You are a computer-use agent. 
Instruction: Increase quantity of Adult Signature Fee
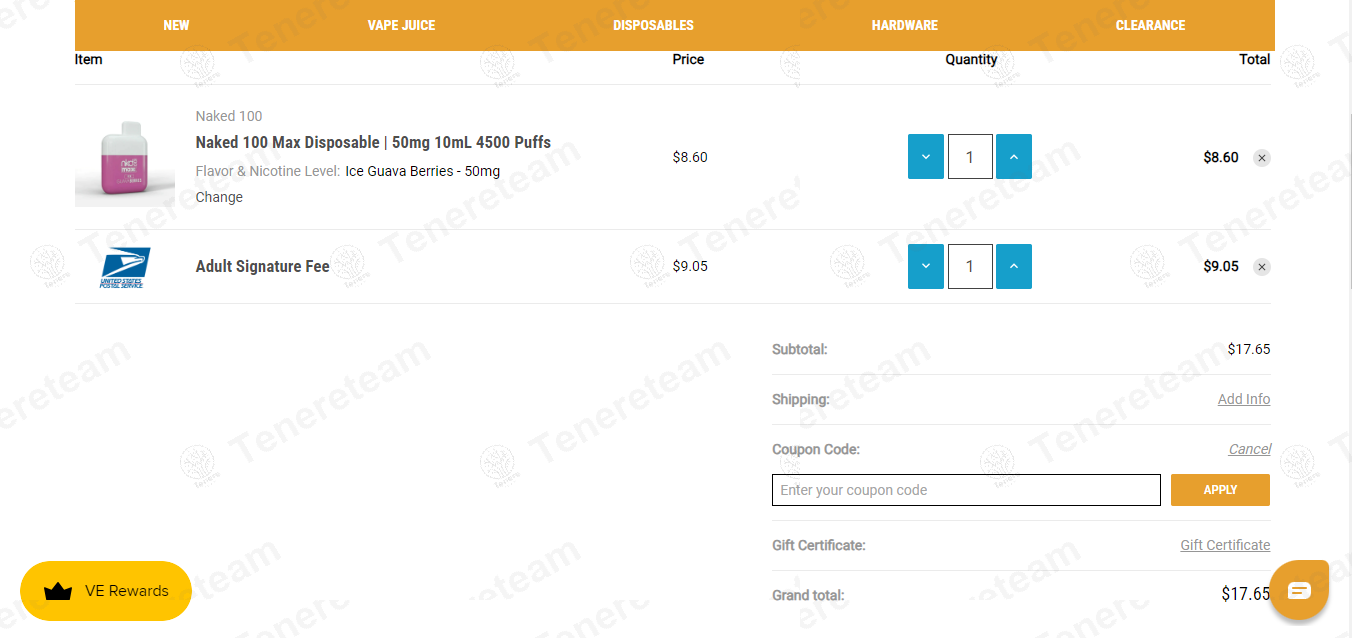pyautogui.click(x=1014, y=266)
